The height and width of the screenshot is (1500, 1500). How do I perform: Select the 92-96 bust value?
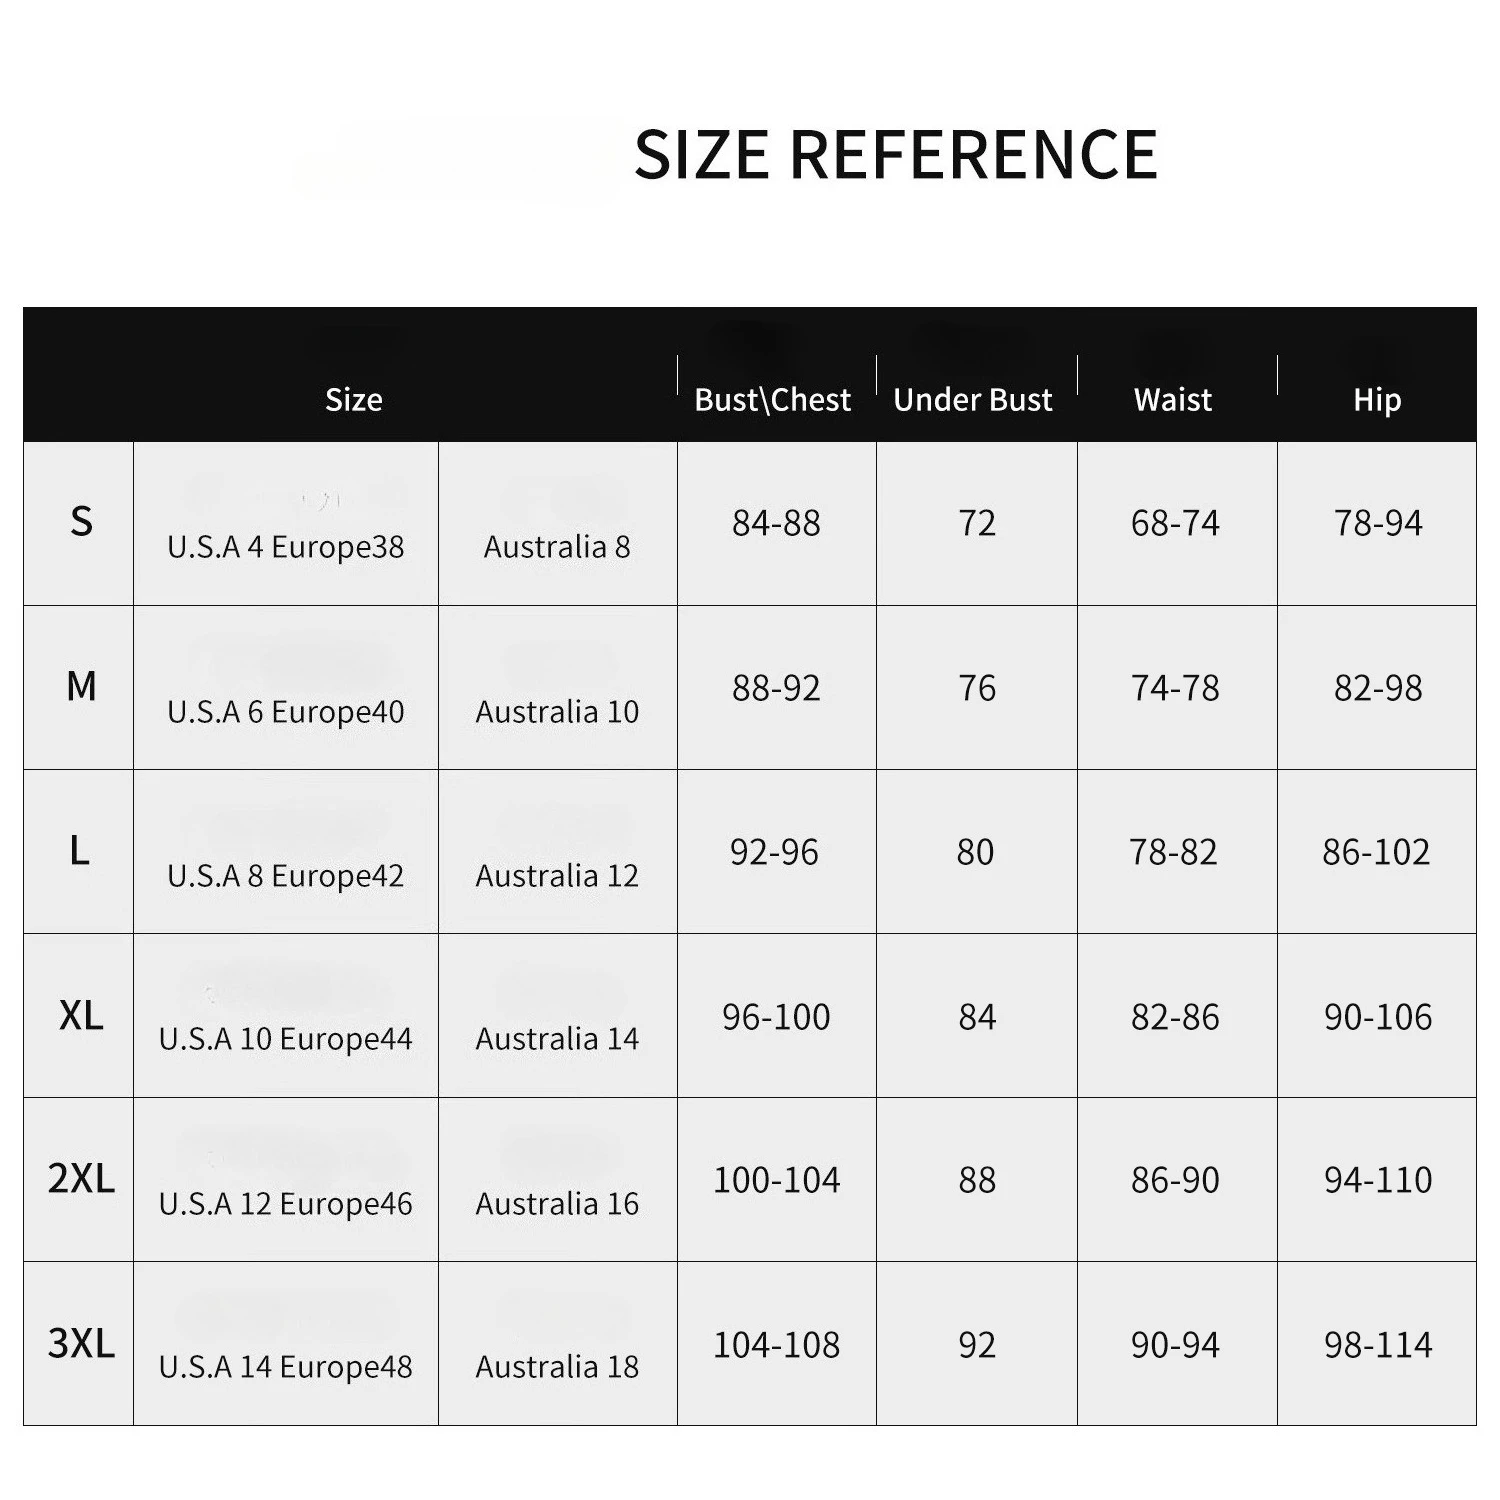[x=774, y=852]
